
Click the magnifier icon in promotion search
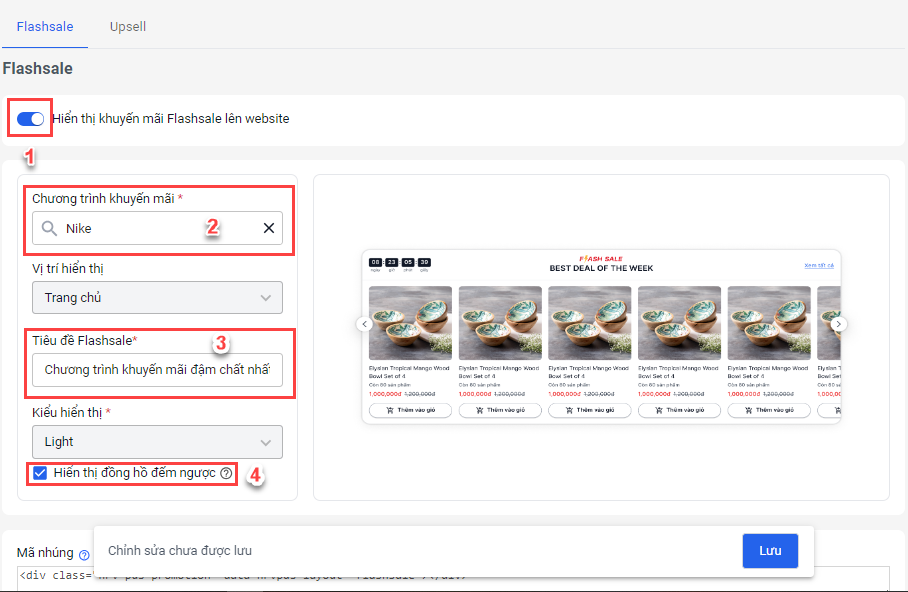tap(49, 228)
